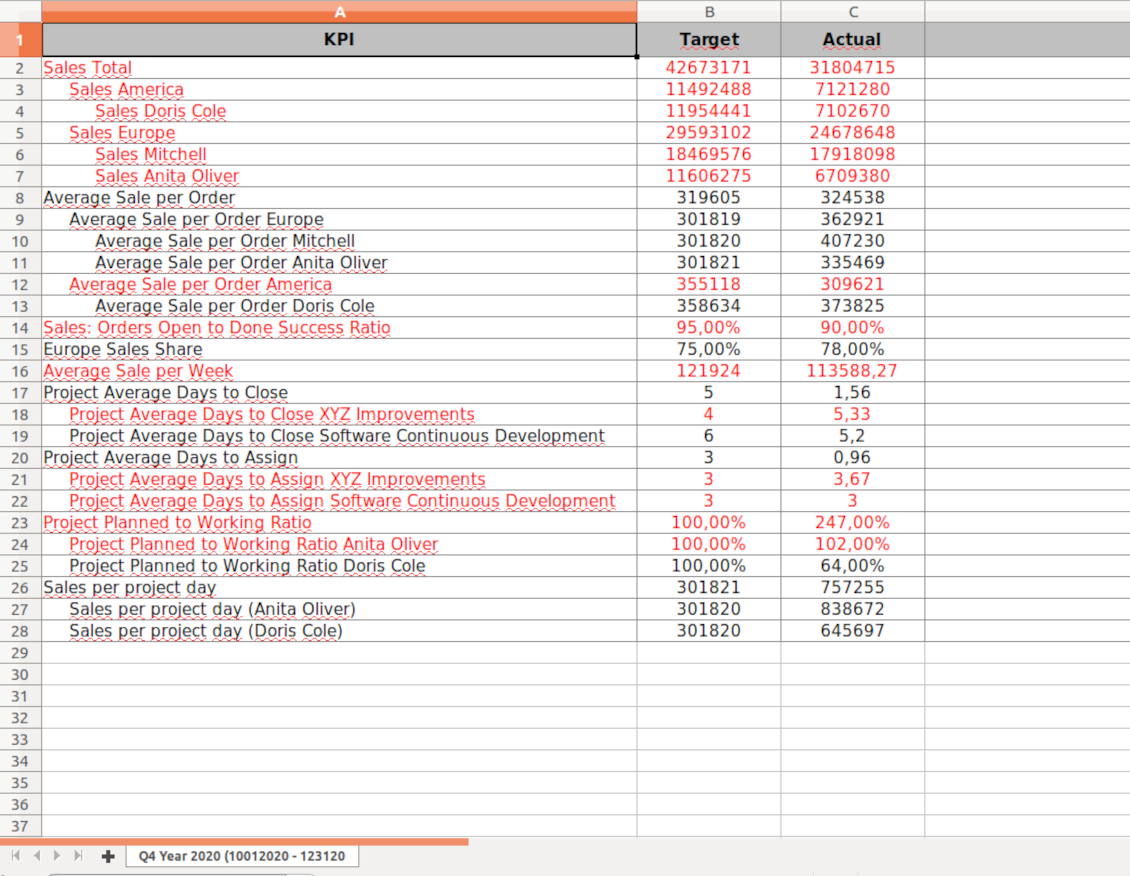Click the last sheet navigation arrow
The width and height of the screenshot is (1130, 876).
(79, 856)
